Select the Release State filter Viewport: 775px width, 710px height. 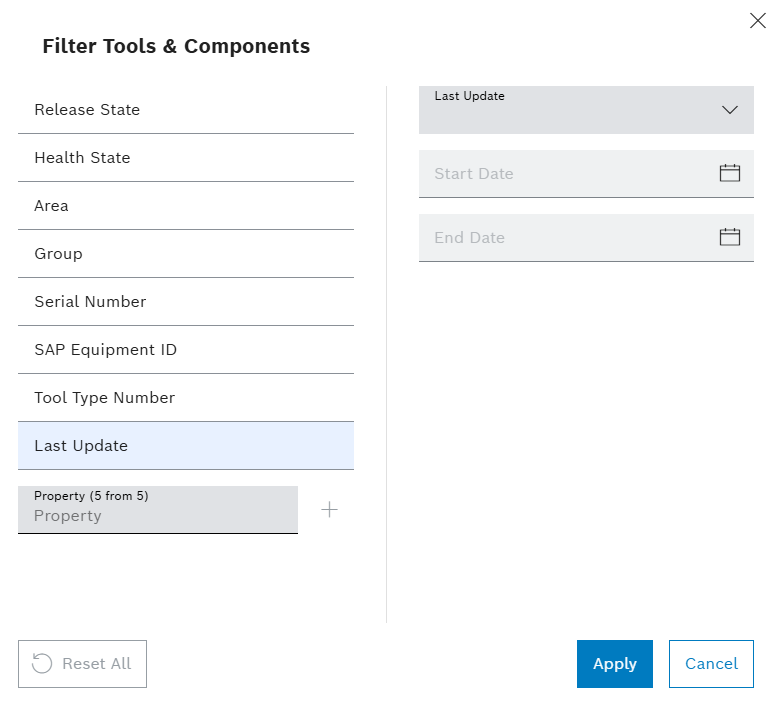coord(186,110)
